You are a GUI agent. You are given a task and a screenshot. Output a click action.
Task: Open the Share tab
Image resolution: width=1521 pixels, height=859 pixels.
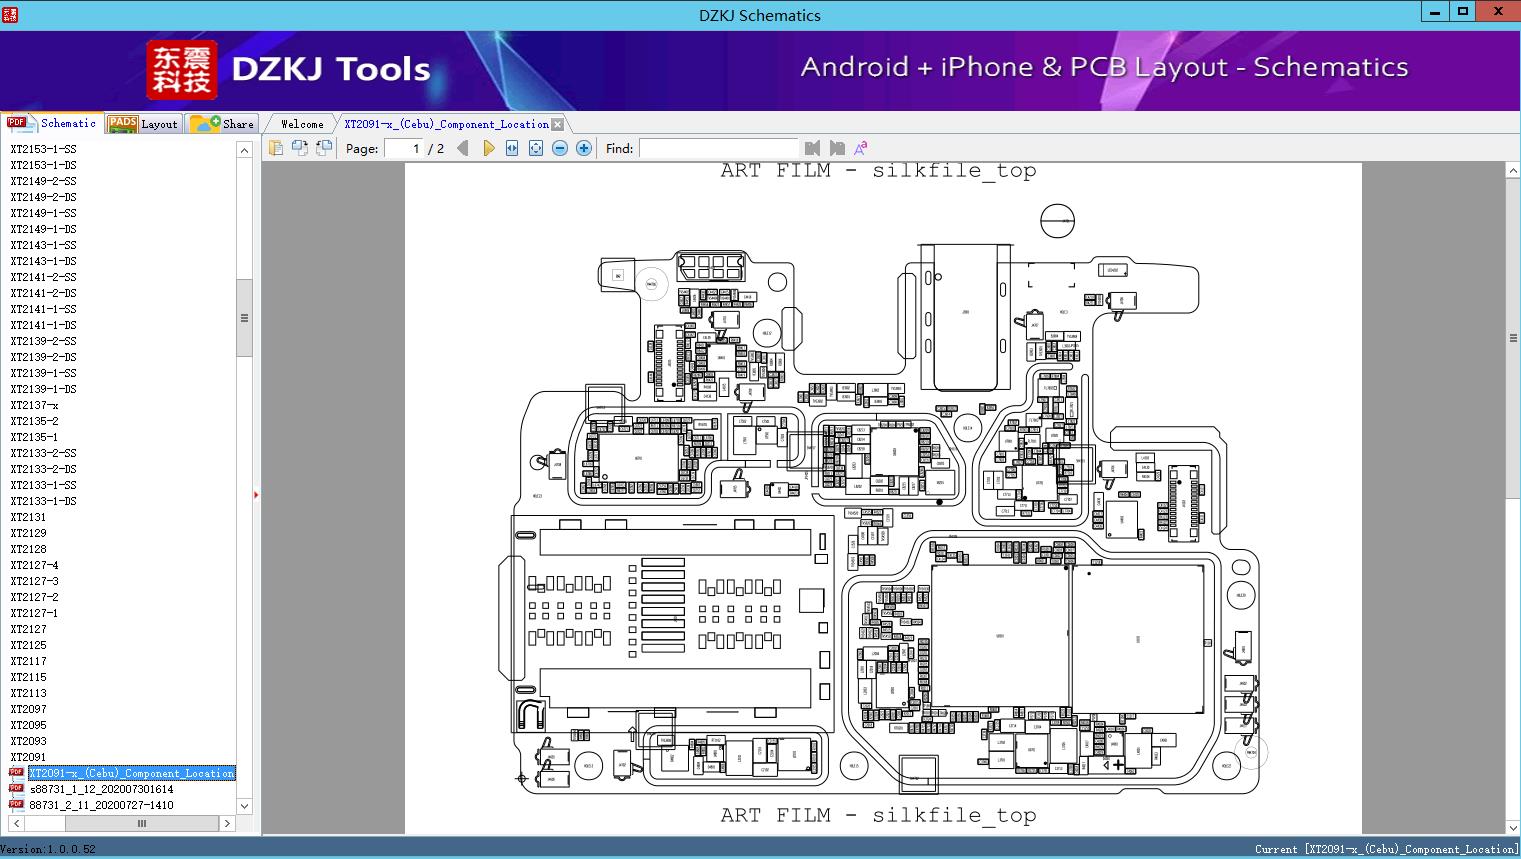pyautogui.click(x=223, y=124)
